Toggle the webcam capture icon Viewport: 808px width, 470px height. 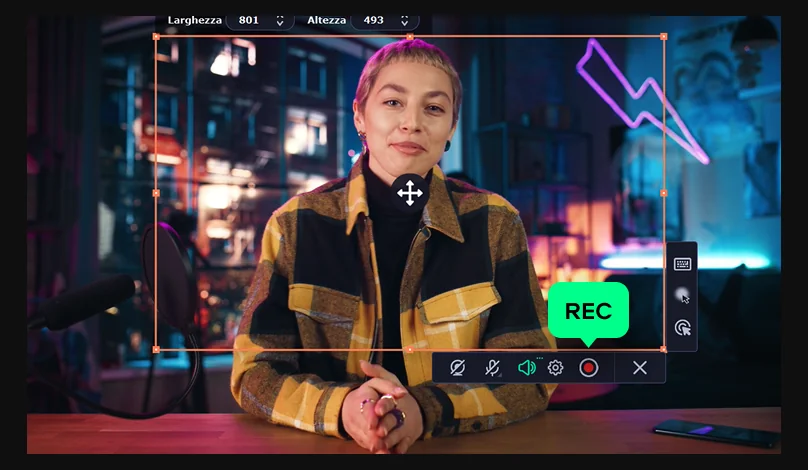tap(457, 368)
